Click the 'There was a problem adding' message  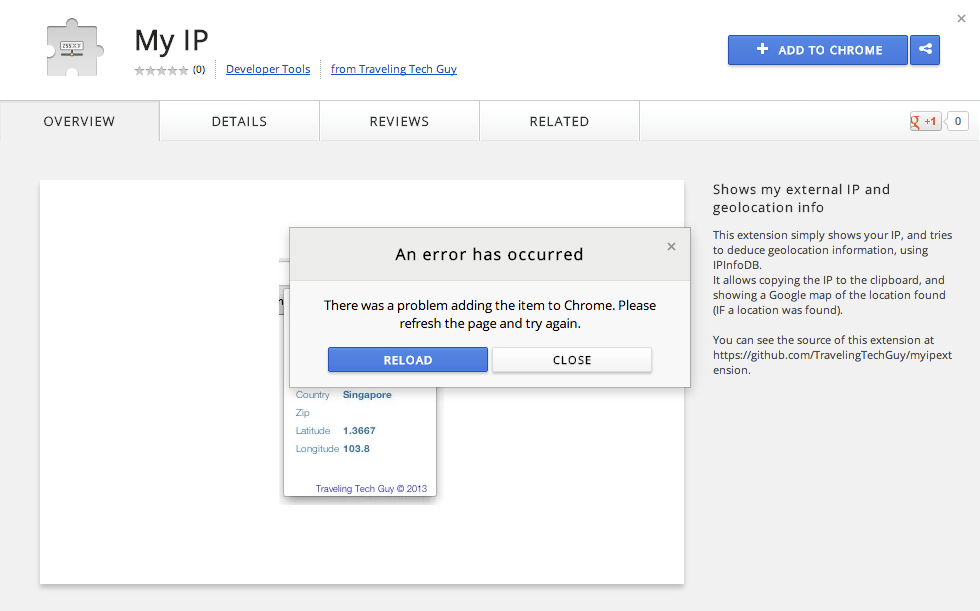(x=490, y=314)
